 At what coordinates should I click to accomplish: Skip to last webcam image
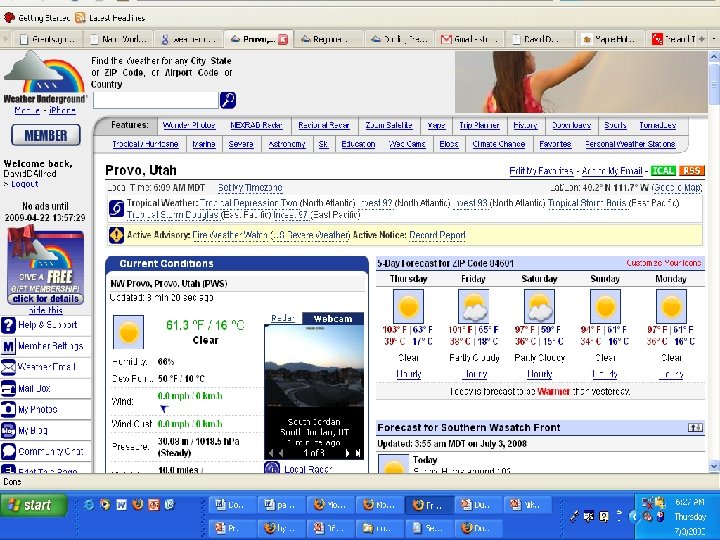pyautogui.click(x=358, y=453)
